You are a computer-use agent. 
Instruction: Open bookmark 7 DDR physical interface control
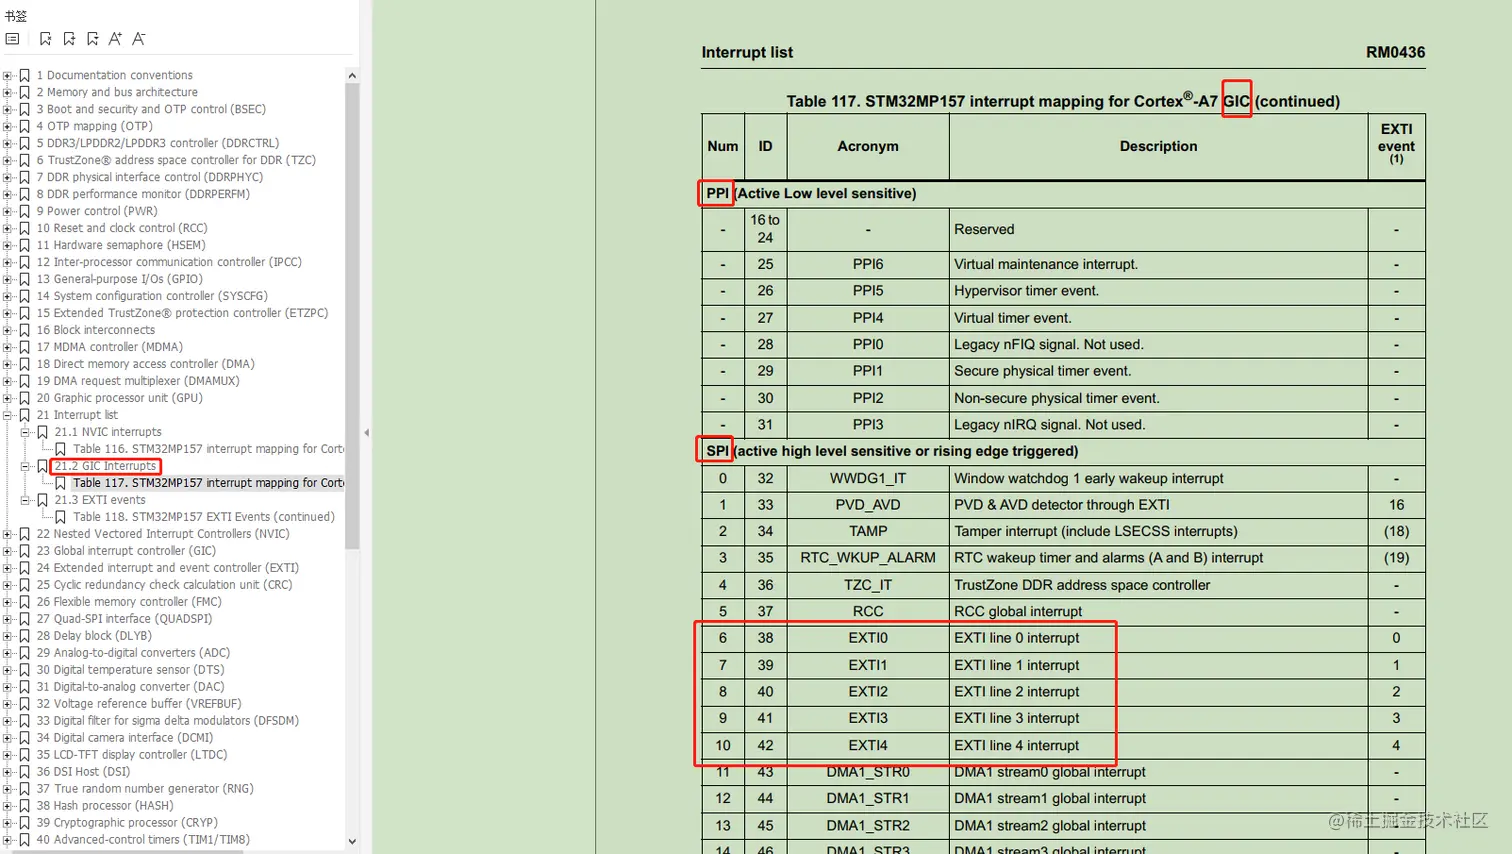coord(150,177)
